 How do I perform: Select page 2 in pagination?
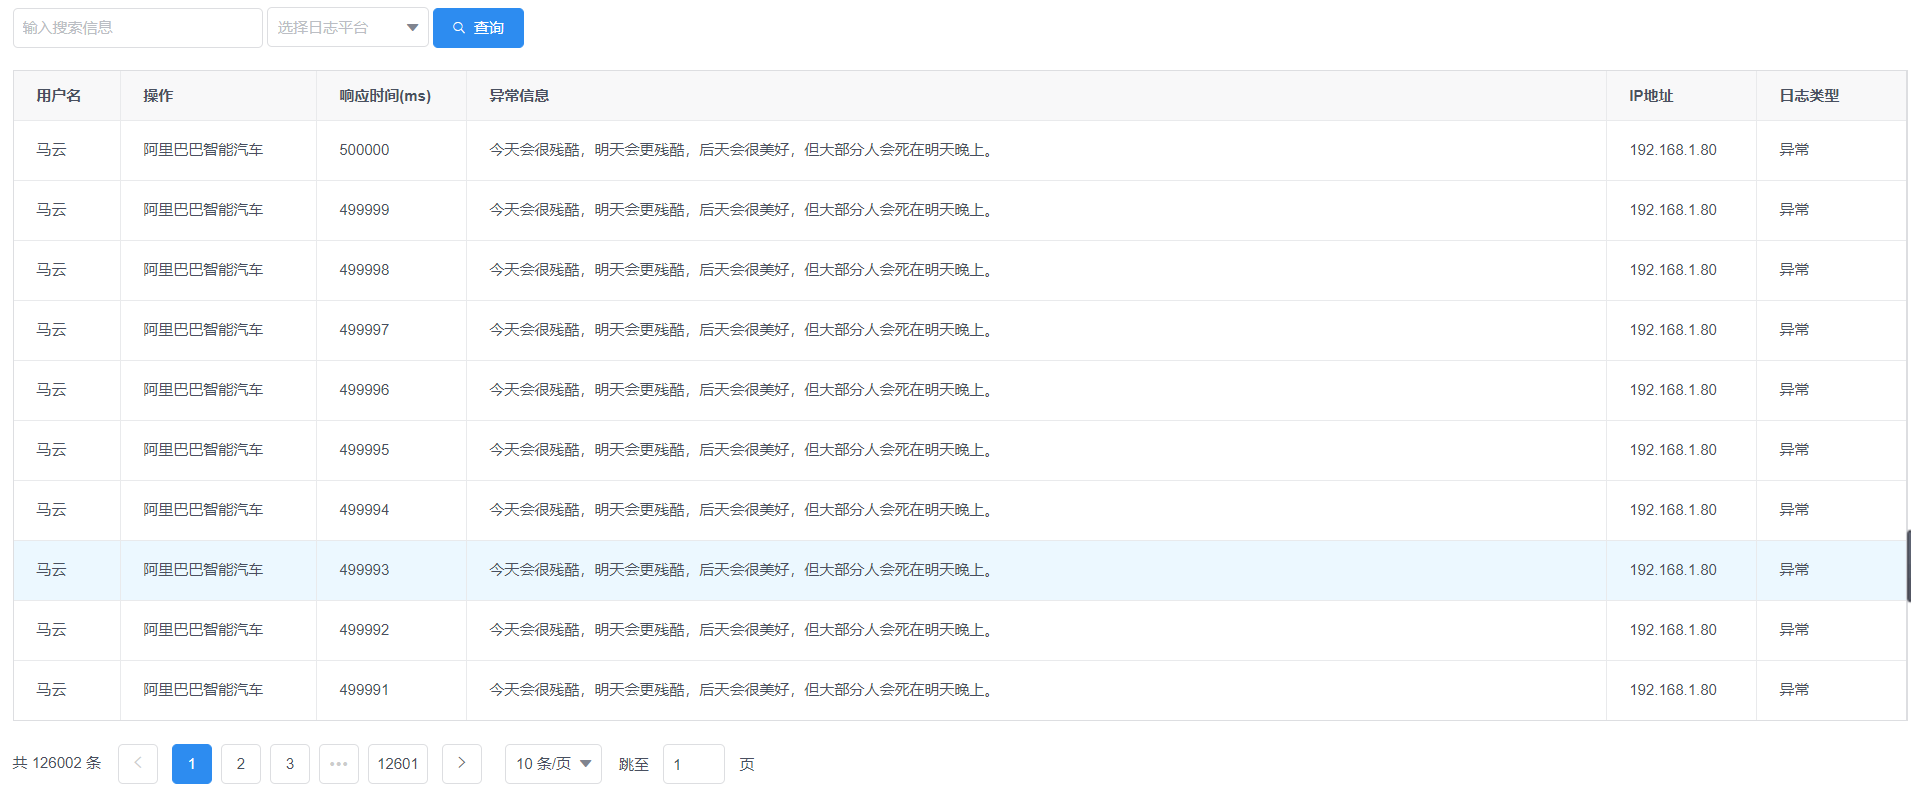241,764
